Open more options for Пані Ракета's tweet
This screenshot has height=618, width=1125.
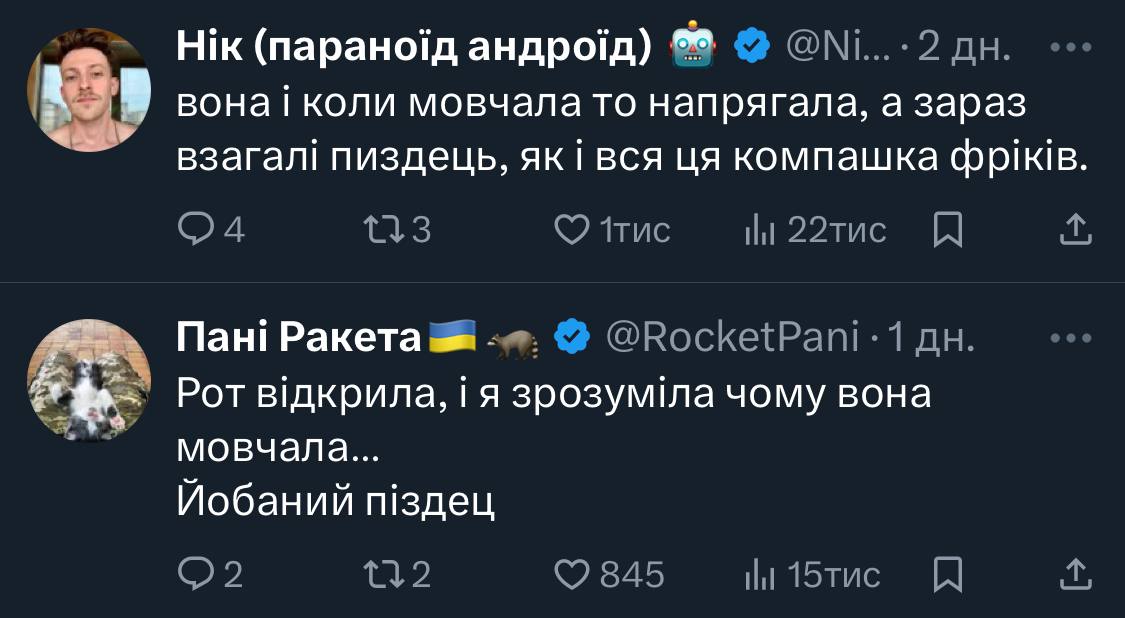tap(1073, 338)
